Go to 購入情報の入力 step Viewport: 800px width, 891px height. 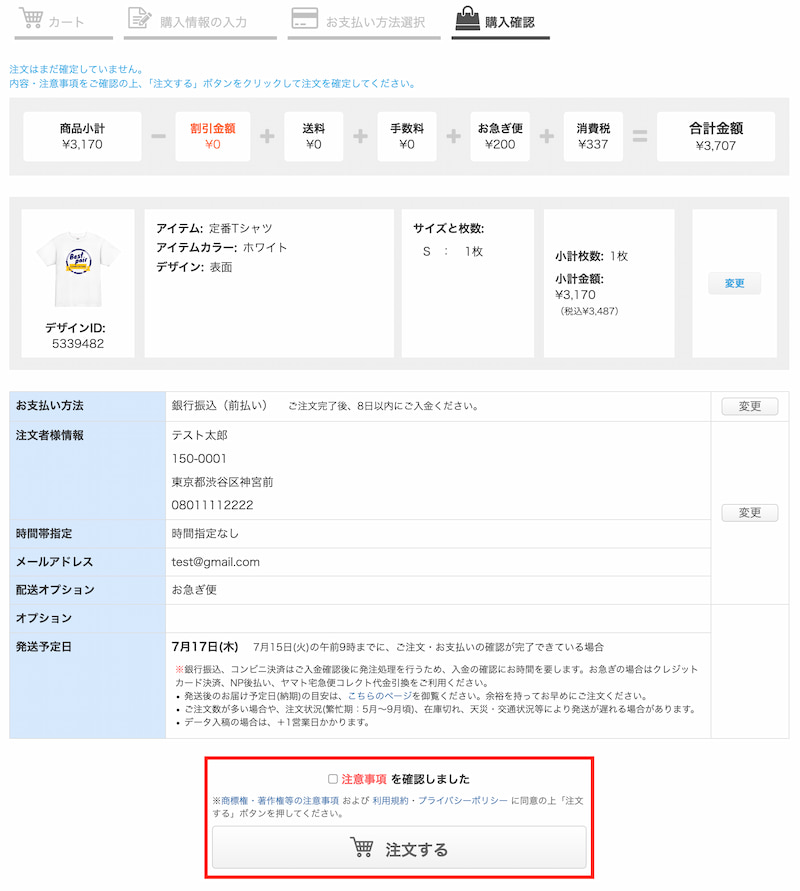(x=200, y=21)
